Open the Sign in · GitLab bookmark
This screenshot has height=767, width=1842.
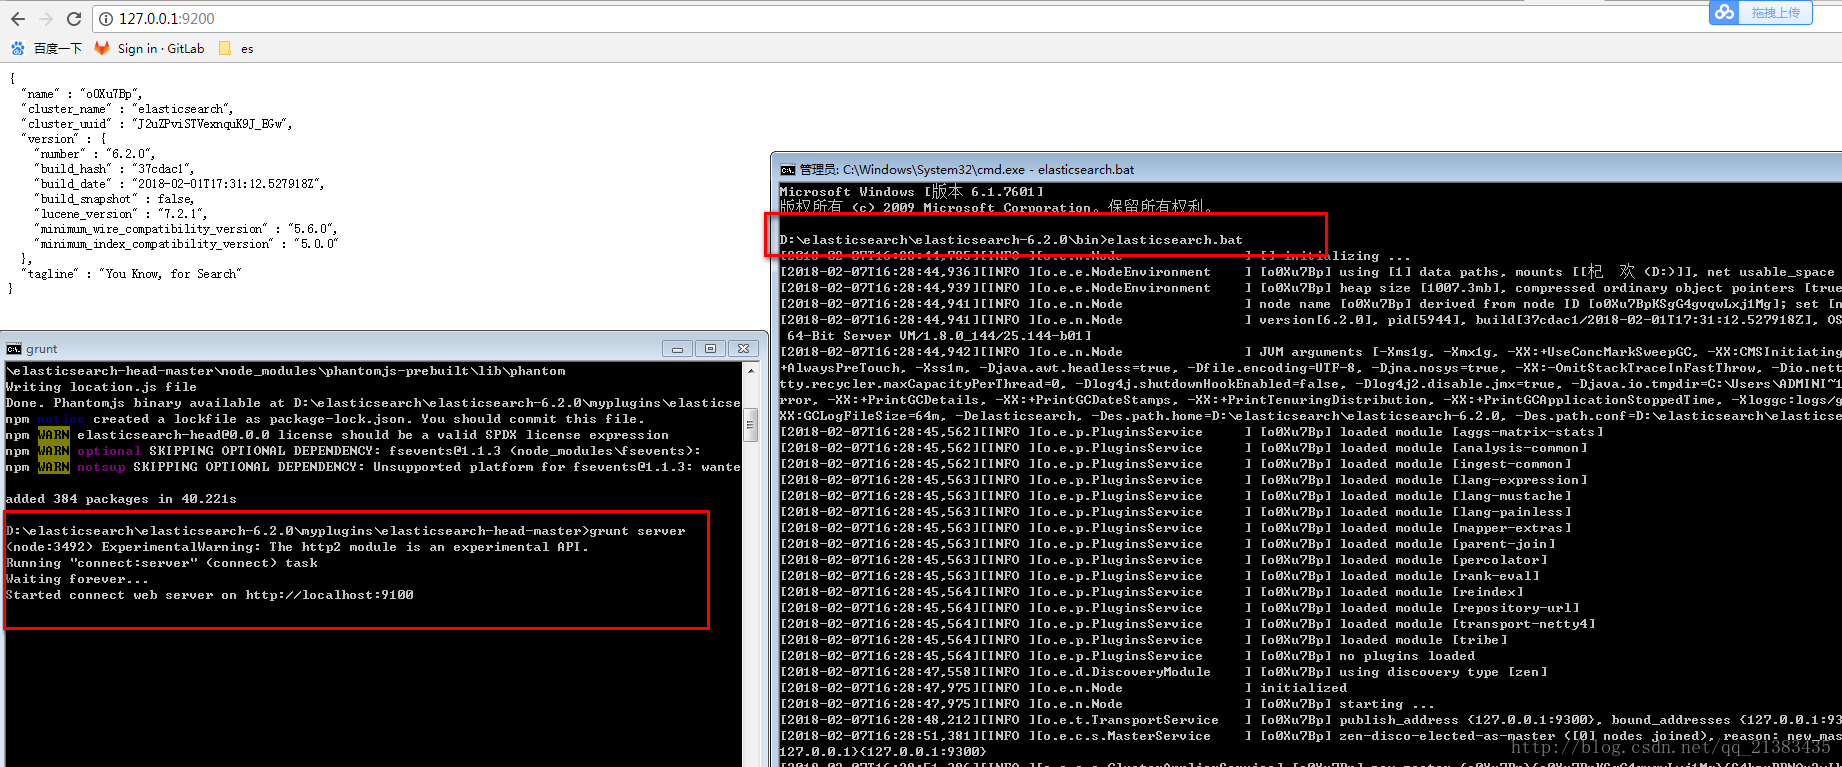150,48
